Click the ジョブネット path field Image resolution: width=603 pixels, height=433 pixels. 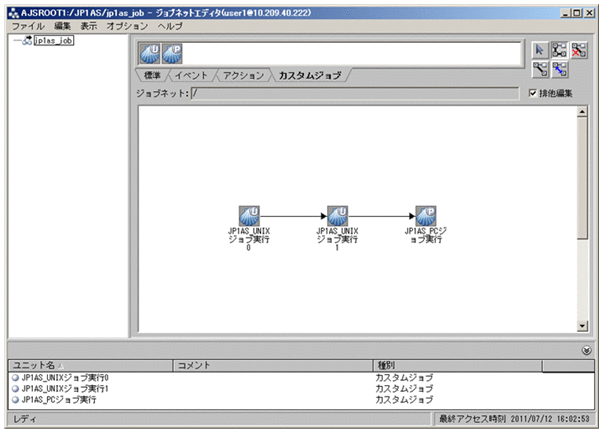pos(355,93)
